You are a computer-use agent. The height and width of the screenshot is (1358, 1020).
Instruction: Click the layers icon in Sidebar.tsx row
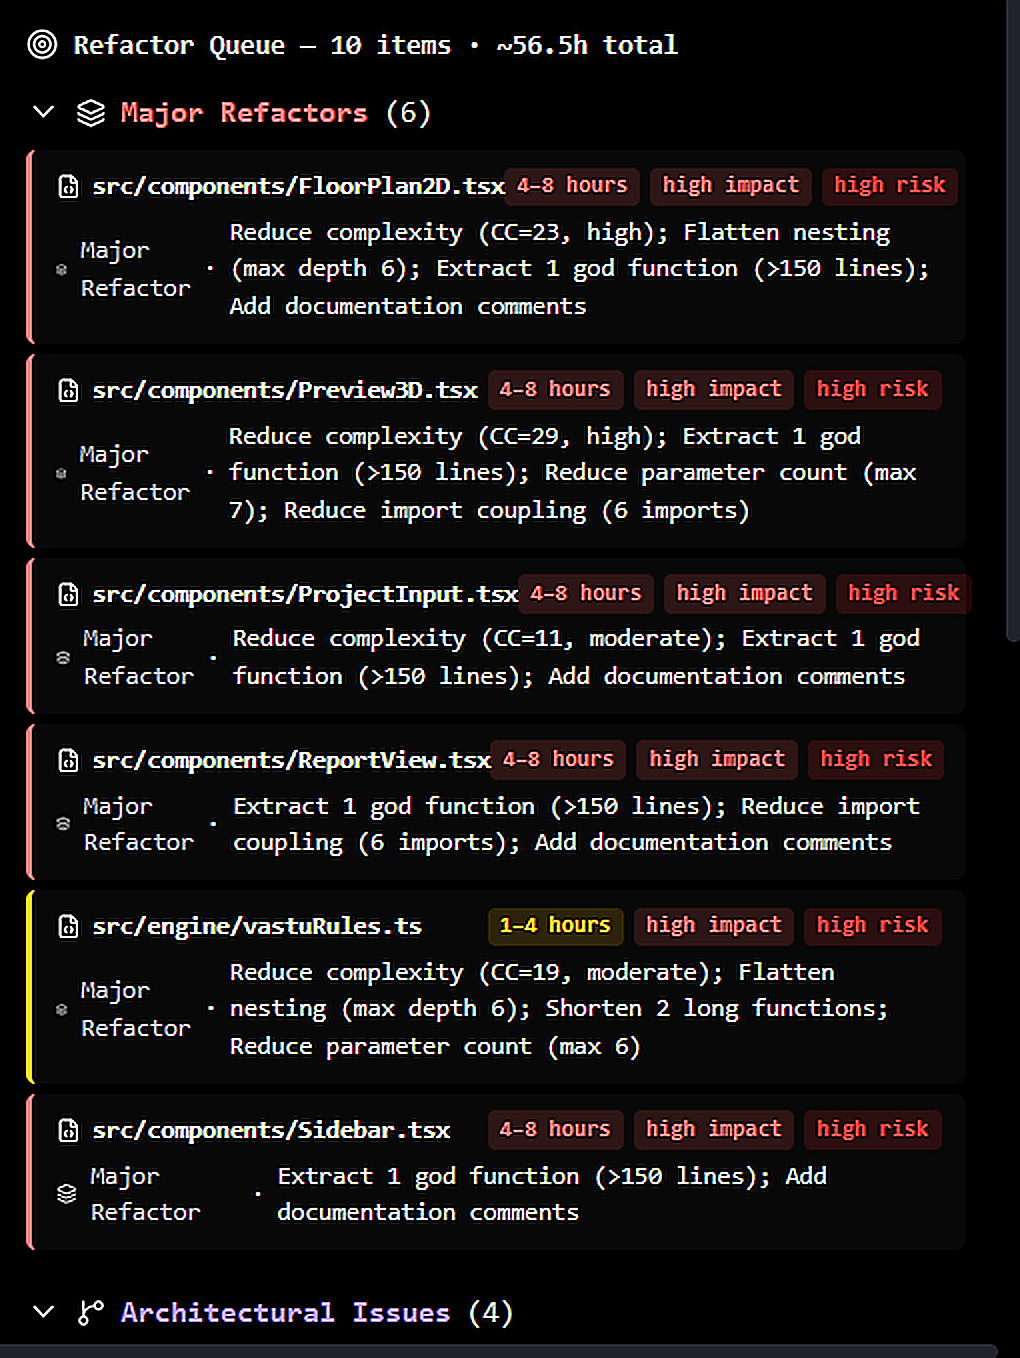pos(67,1193)
